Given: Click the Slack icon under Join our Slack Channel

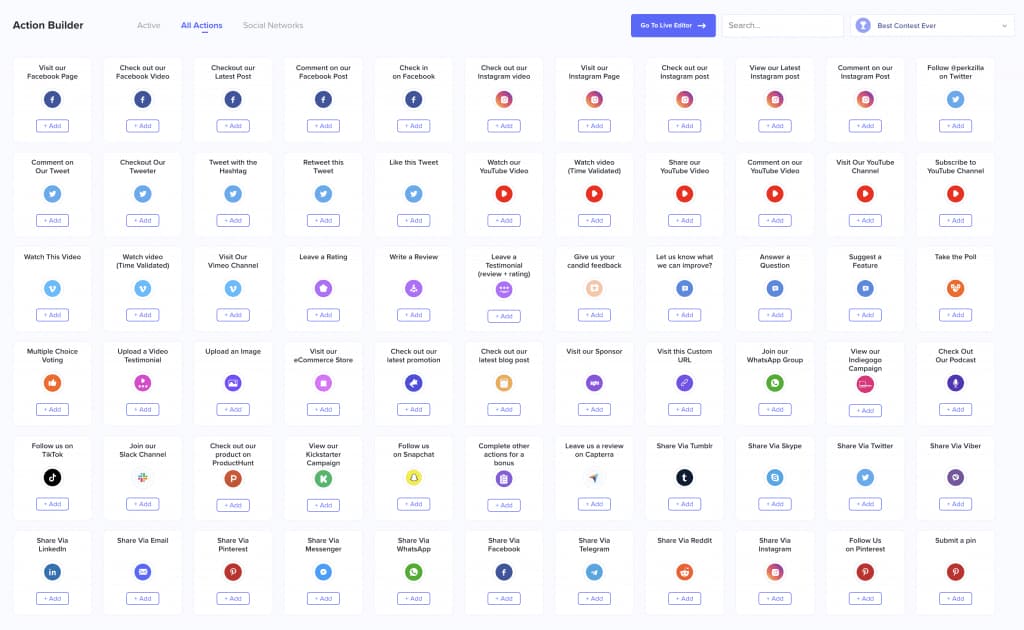Looking at the screenshot, I should [x=142, y=478].
